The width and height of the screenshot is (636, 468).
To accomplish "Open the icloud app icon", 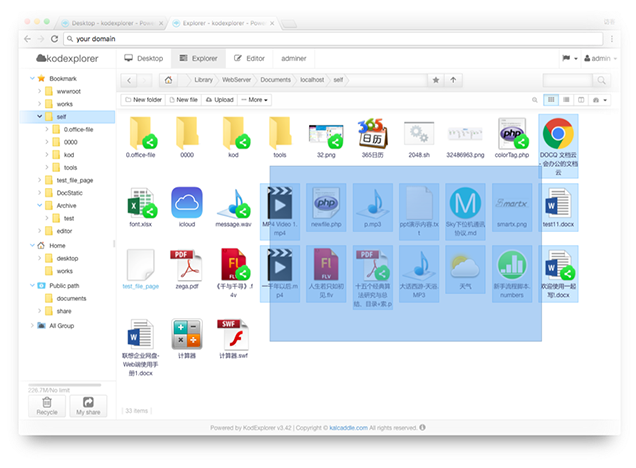I will pos(187,203).
